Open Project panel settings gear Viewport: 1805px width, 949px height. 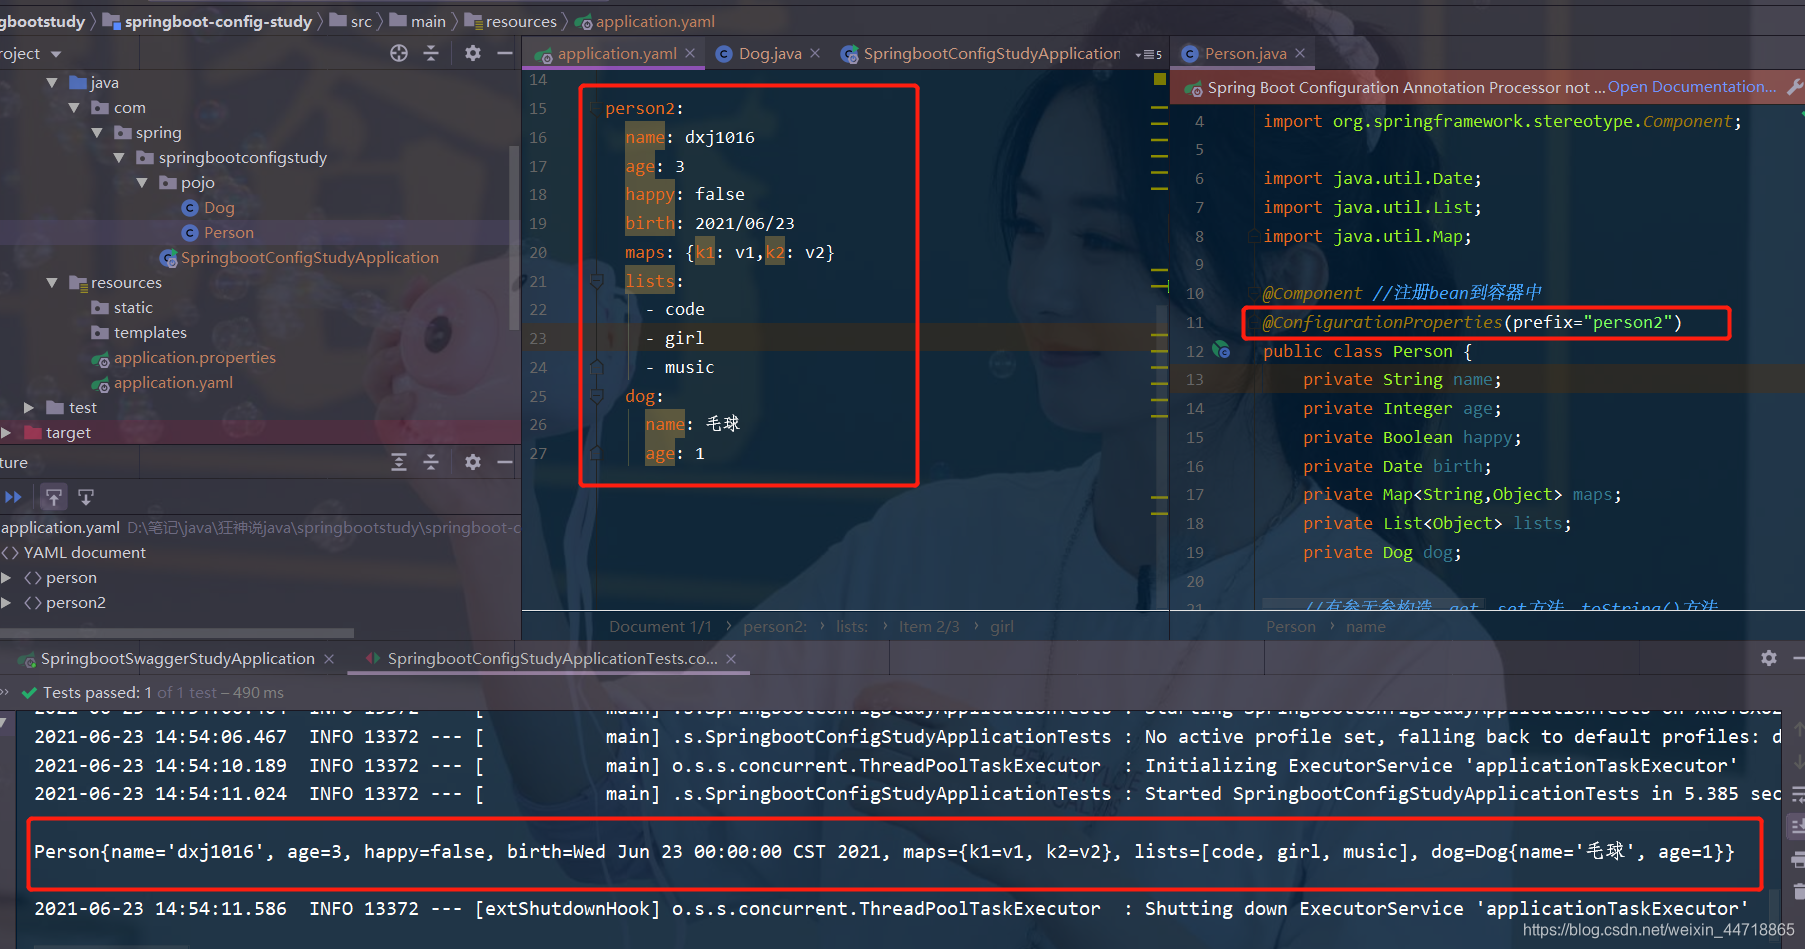[473, 53]
